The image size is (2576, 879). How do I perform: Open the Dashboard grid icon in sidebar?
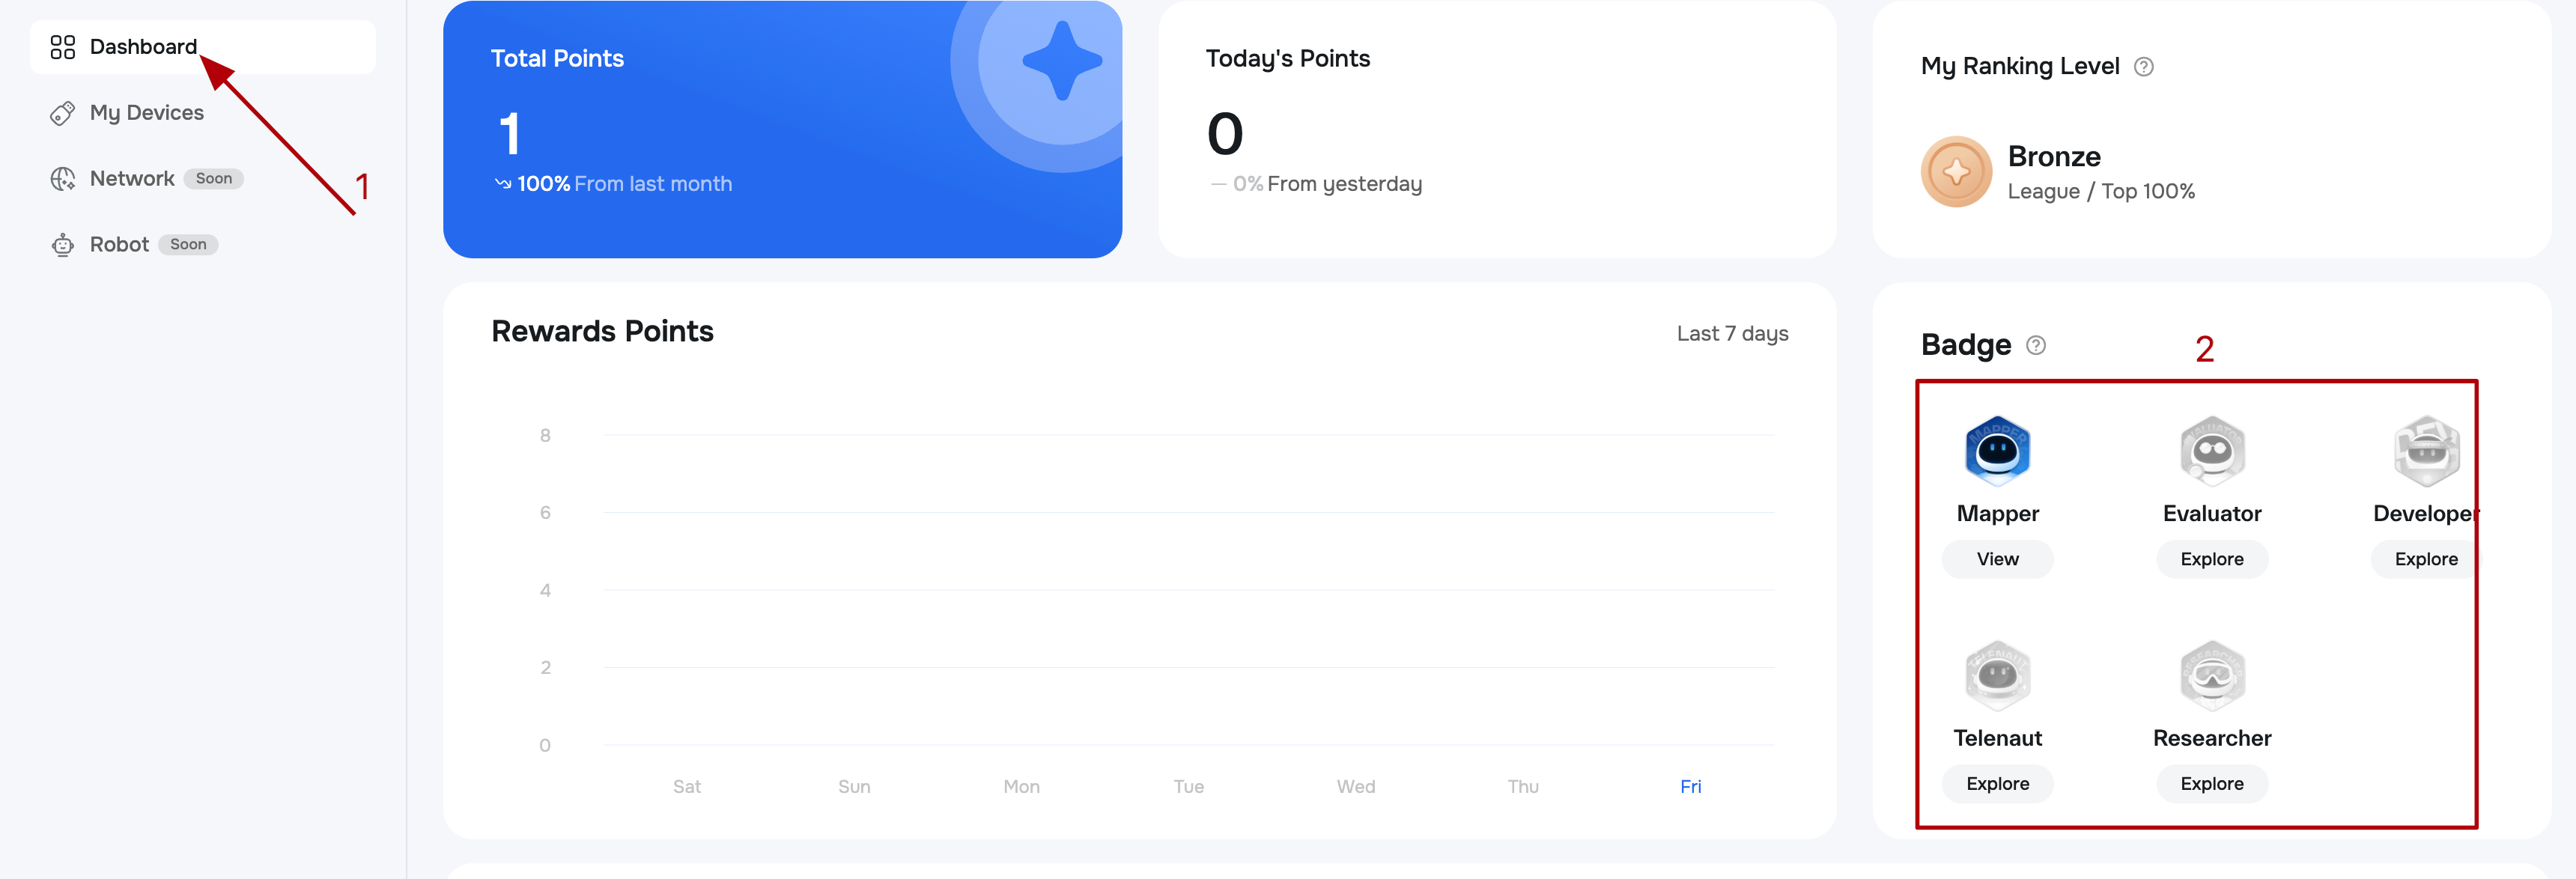tap(63, 46)
